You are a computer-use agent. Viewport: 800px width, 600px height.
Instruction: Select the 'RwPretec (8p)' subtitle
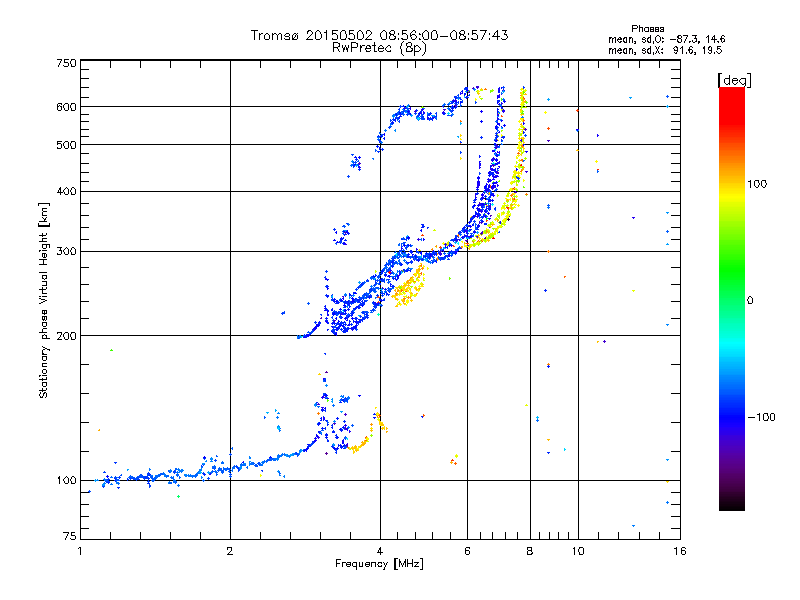coord(379,48)
